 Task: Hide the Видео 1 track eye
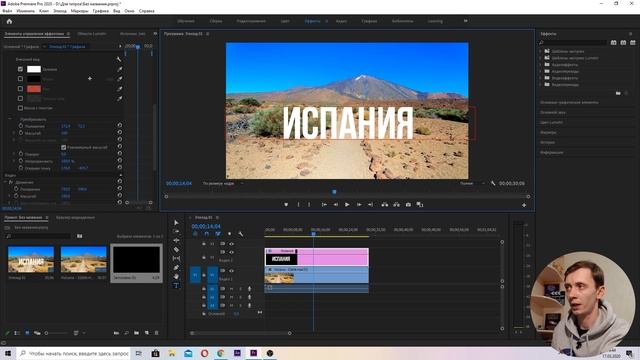tap(231, 271)
